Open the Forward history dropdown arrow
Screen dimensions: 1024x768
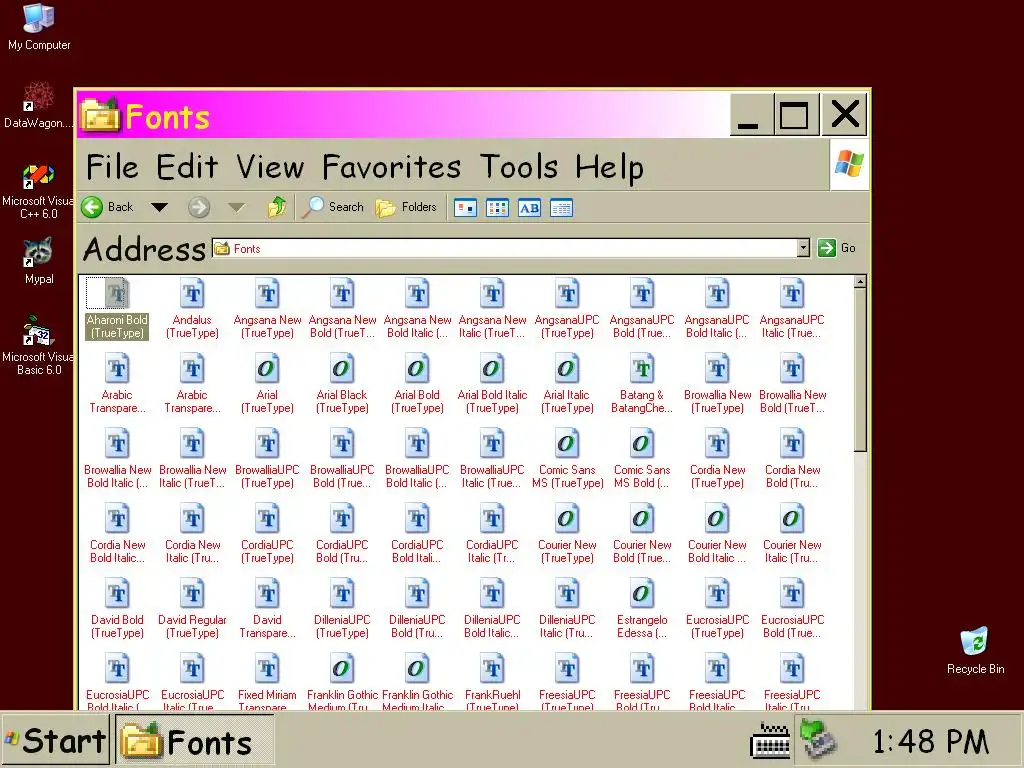pyautogui.click(x=236, y=208)
